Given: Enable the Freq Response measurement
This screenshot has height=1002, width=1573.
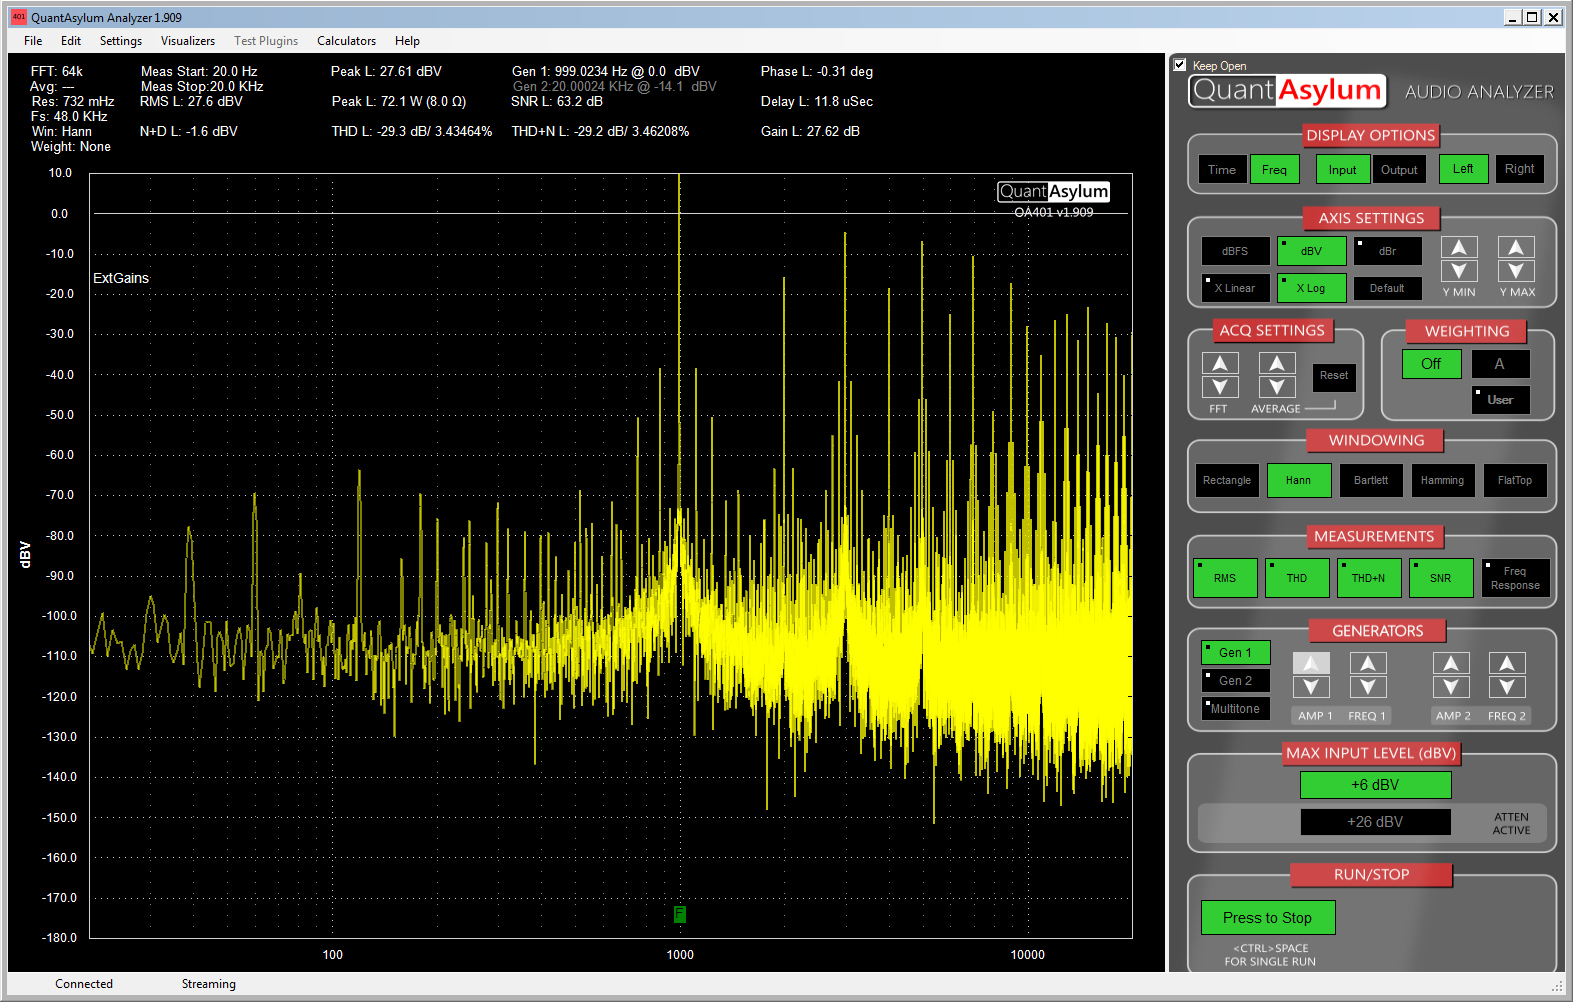Looking at the screenshot, I should coord(1516,578).
